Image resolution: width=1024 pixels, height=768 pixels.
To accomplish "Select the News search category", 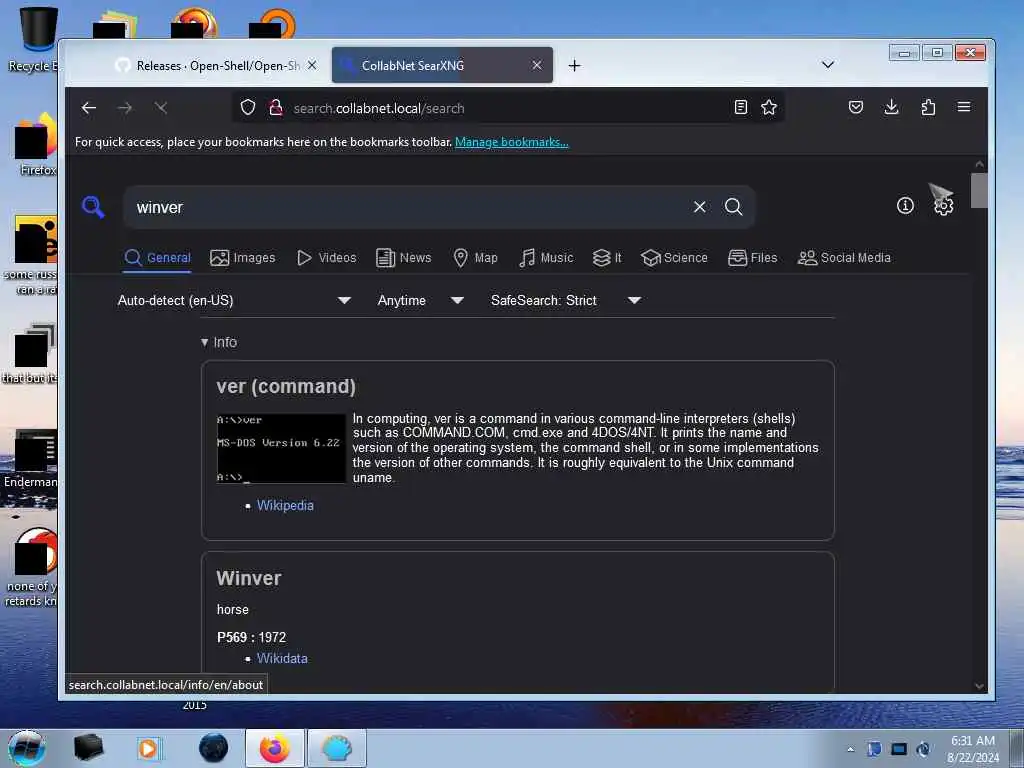I will (404, 258).
